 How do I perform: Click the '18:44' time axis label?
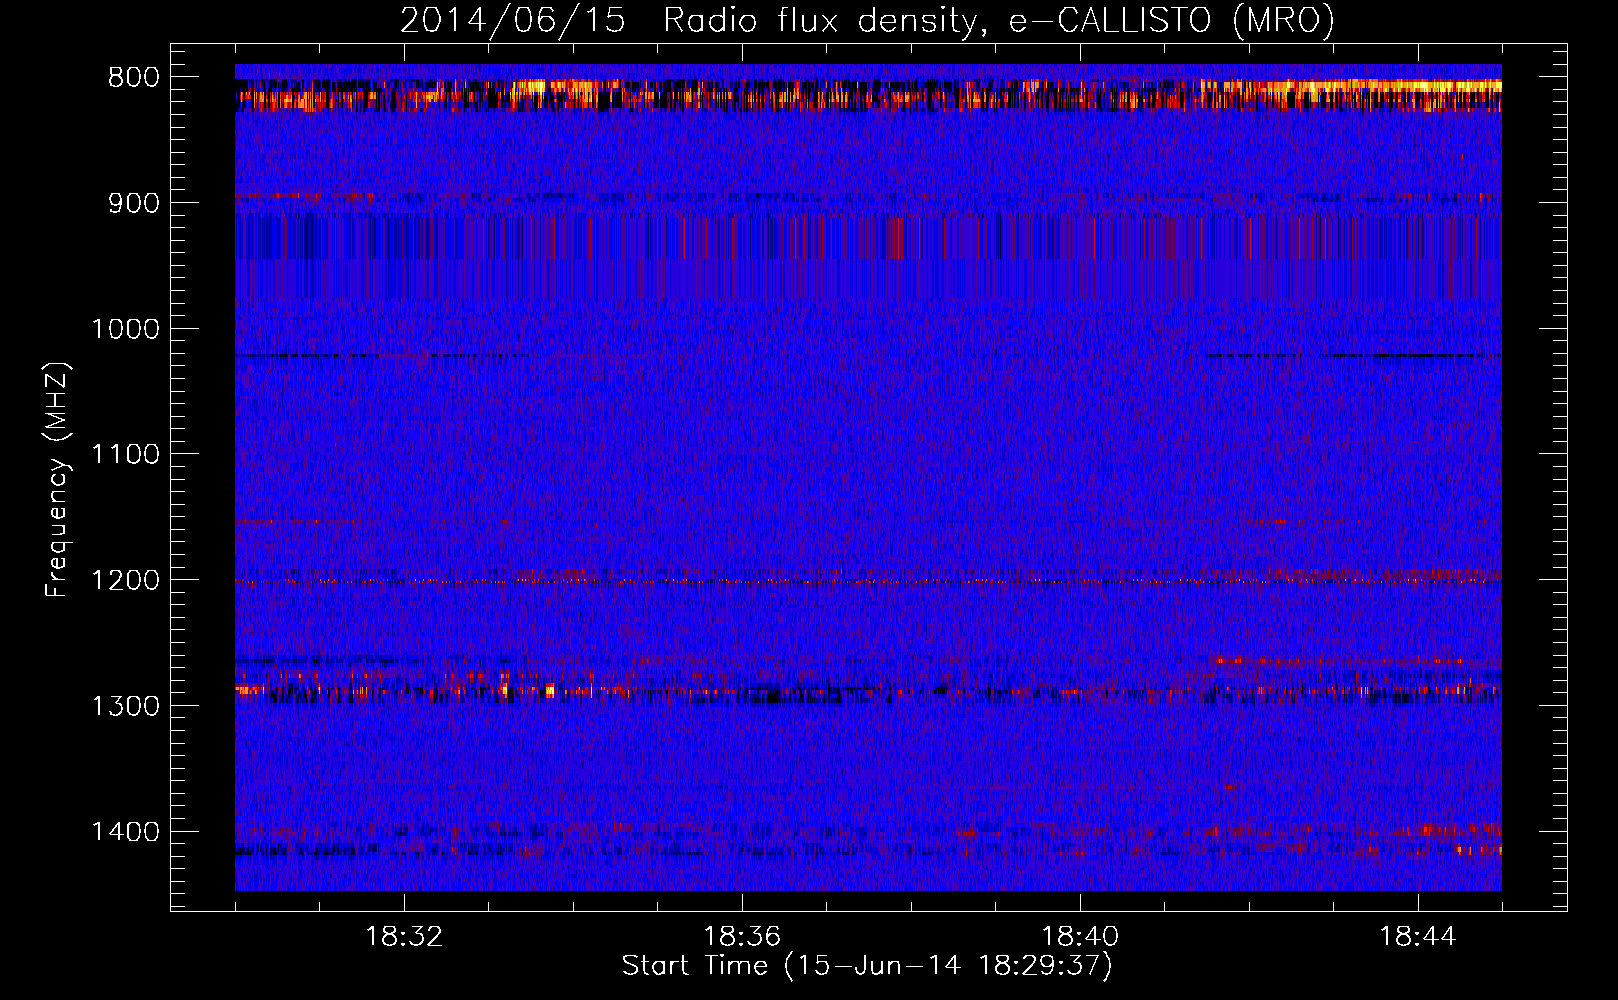pyautogui.click(x=1418, y=937)
